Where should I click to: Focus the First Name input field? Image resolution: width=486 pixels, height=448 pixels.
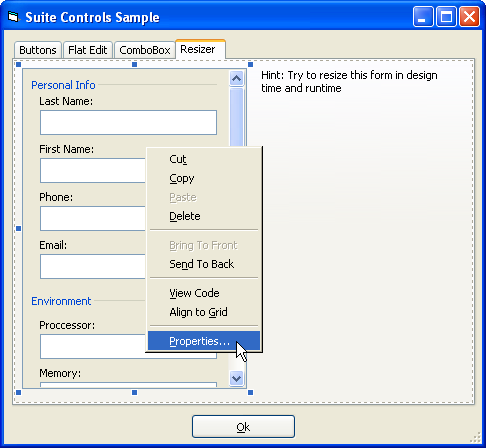click(x=93, y=171)
